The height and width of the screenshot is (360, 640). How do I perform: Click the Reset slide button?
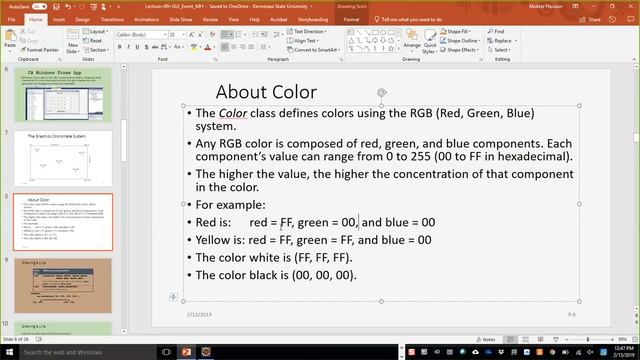[93, 40]
